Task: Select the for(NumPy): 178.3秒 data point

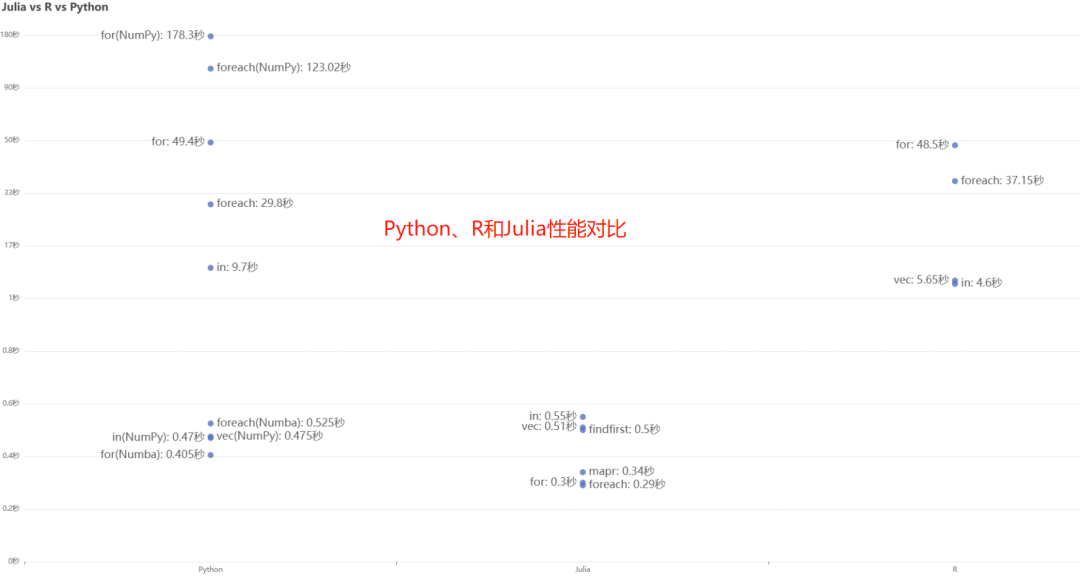Action: (209, 35)
